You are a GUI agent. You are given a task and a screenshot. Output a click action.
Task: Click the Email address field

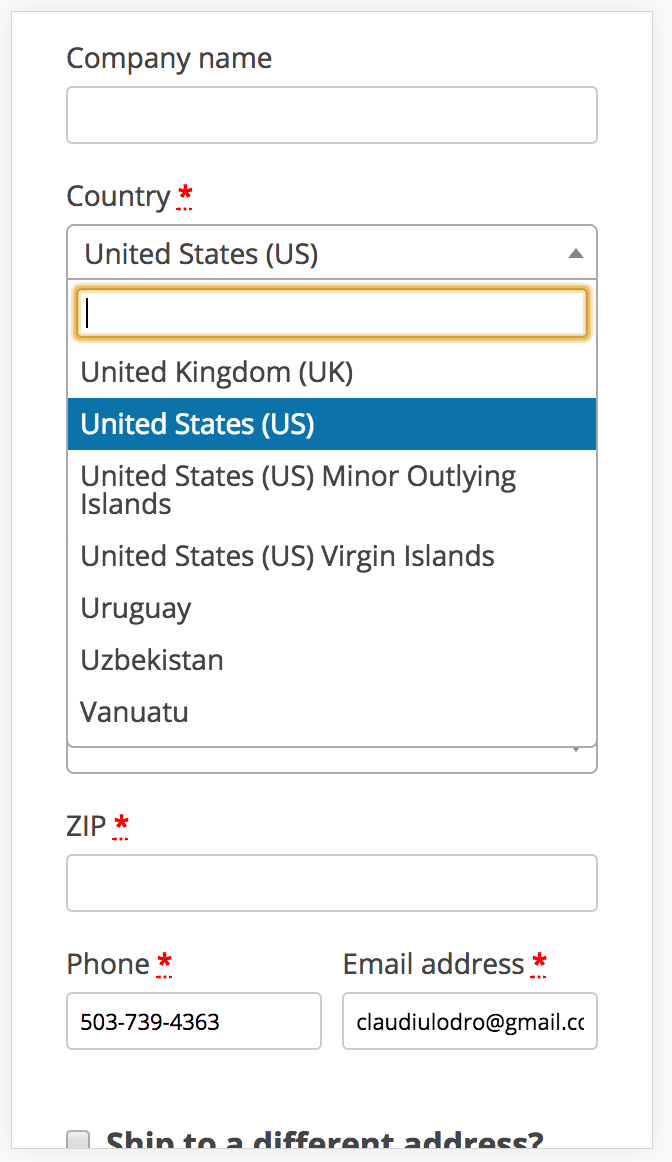469,1020
